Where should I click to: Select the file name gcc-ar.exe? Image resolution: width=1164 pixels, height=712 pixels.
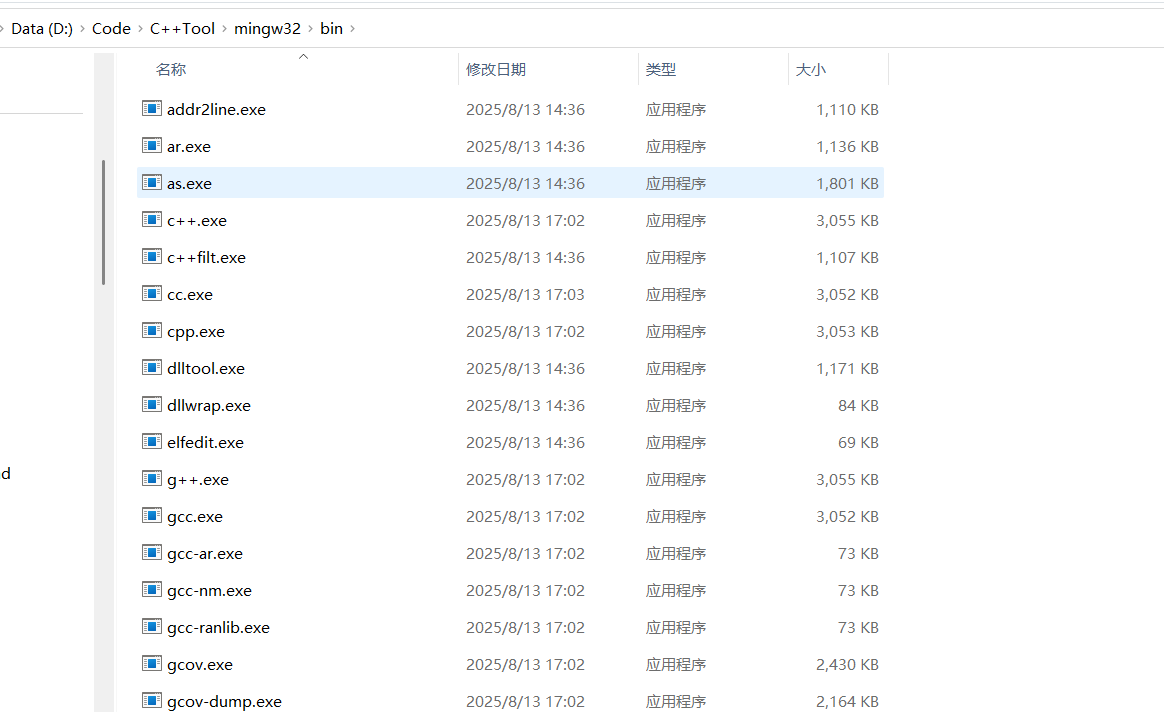tap(205, 554)
